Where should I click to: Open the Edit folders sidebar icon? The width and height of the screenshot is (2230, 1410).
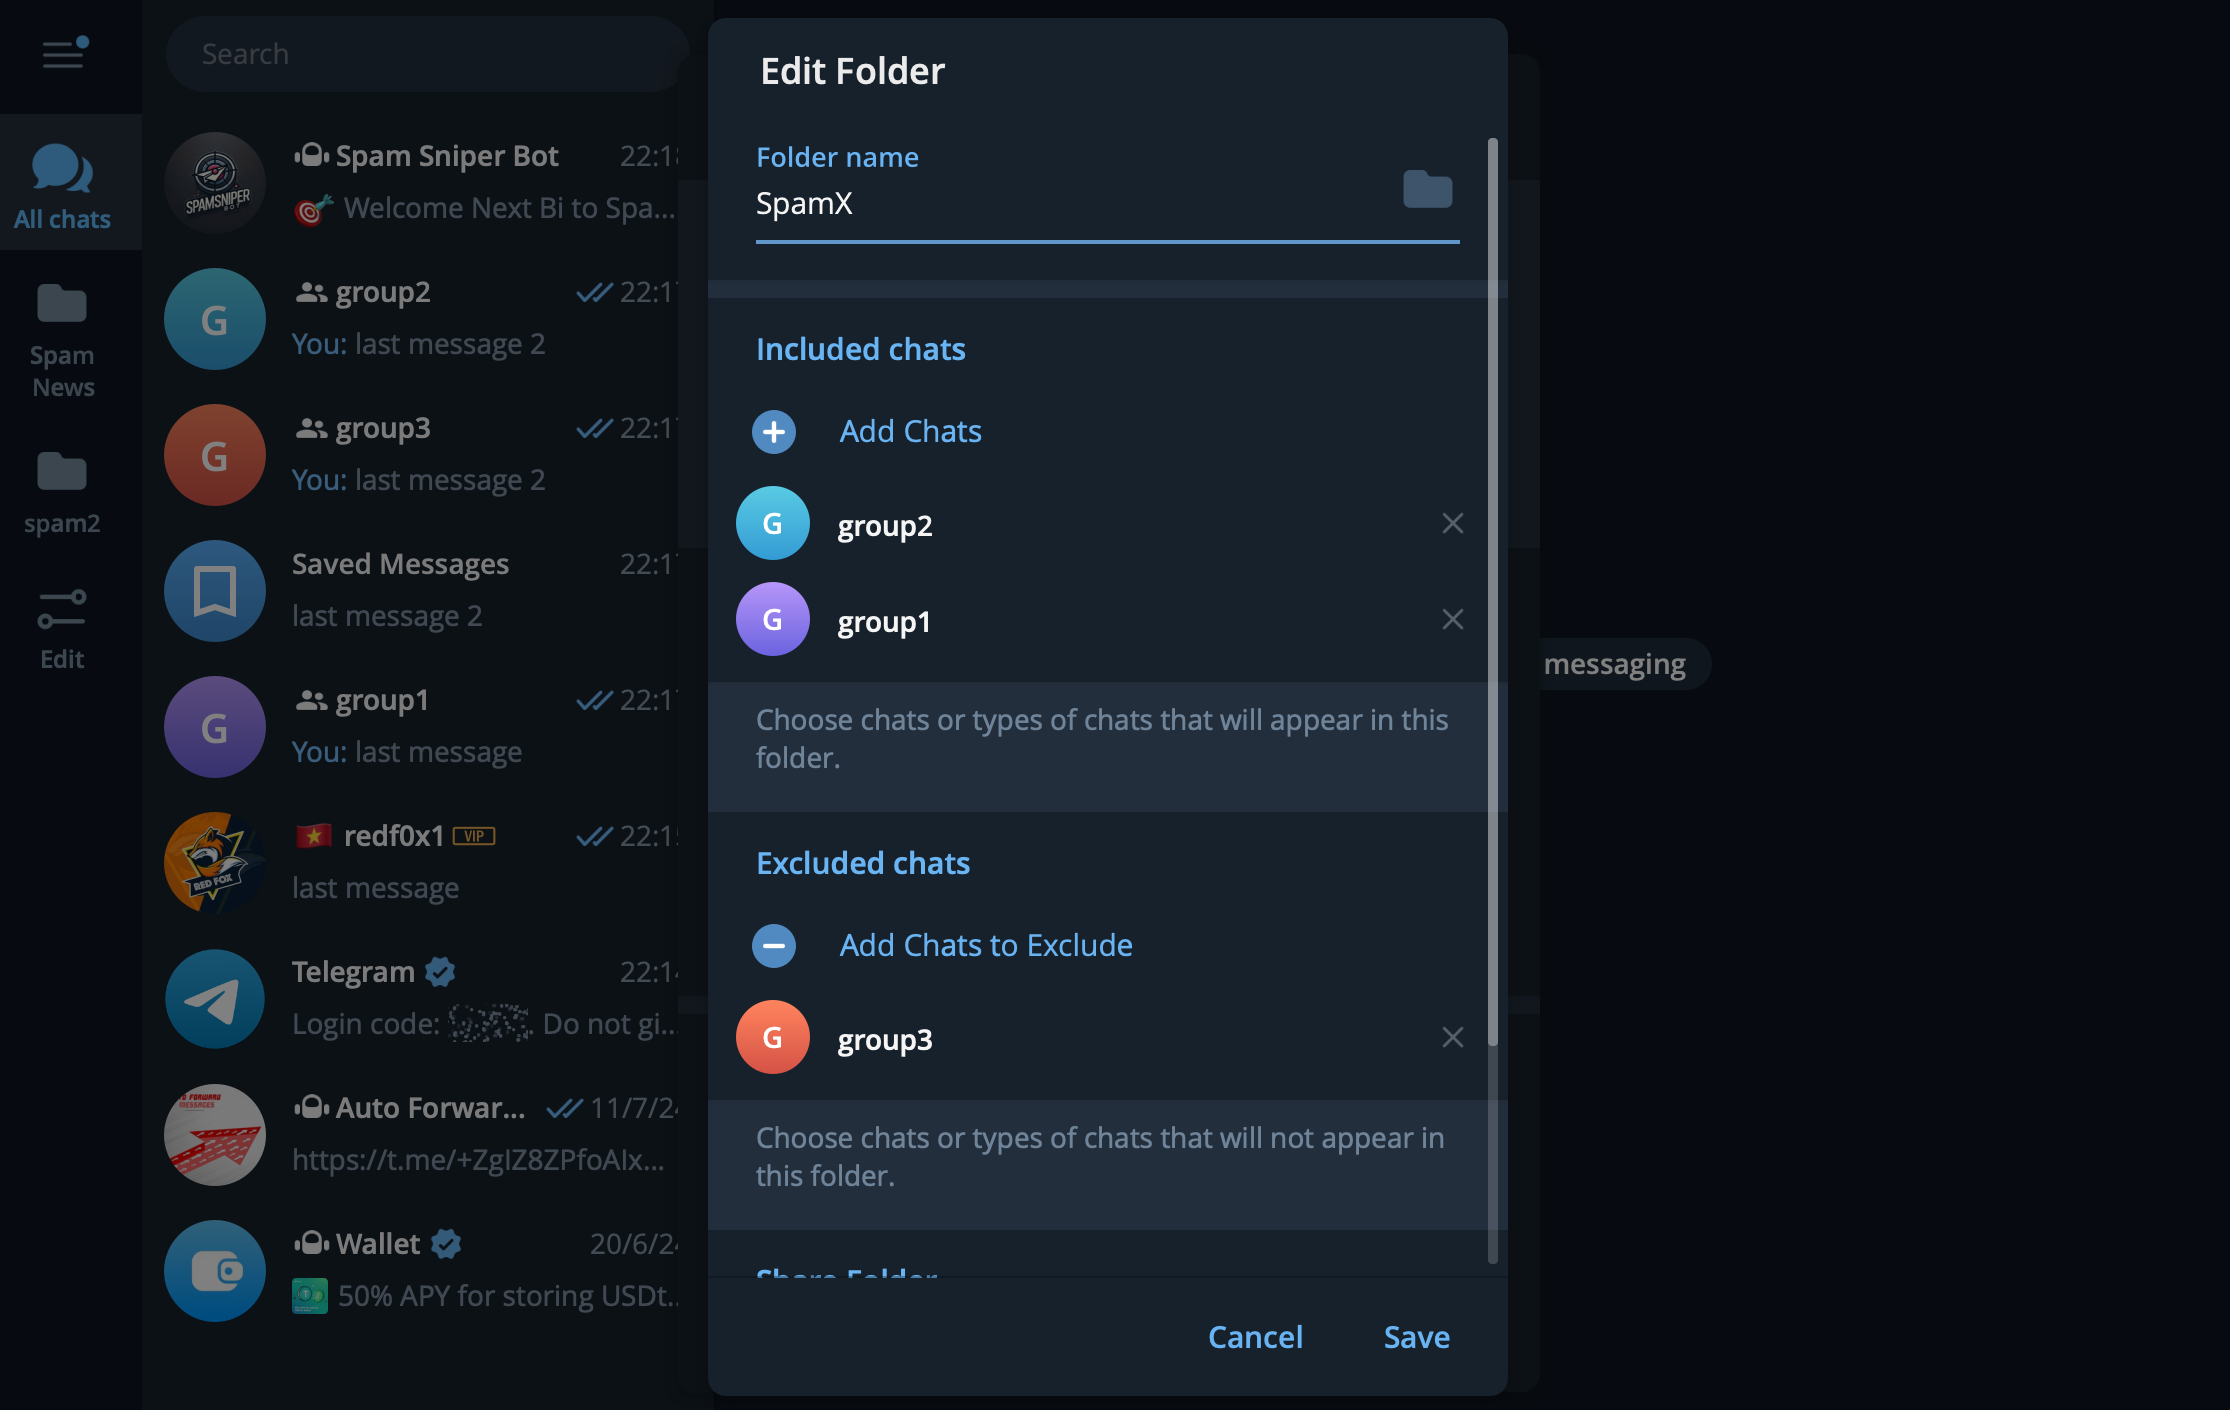pos(62,626)
